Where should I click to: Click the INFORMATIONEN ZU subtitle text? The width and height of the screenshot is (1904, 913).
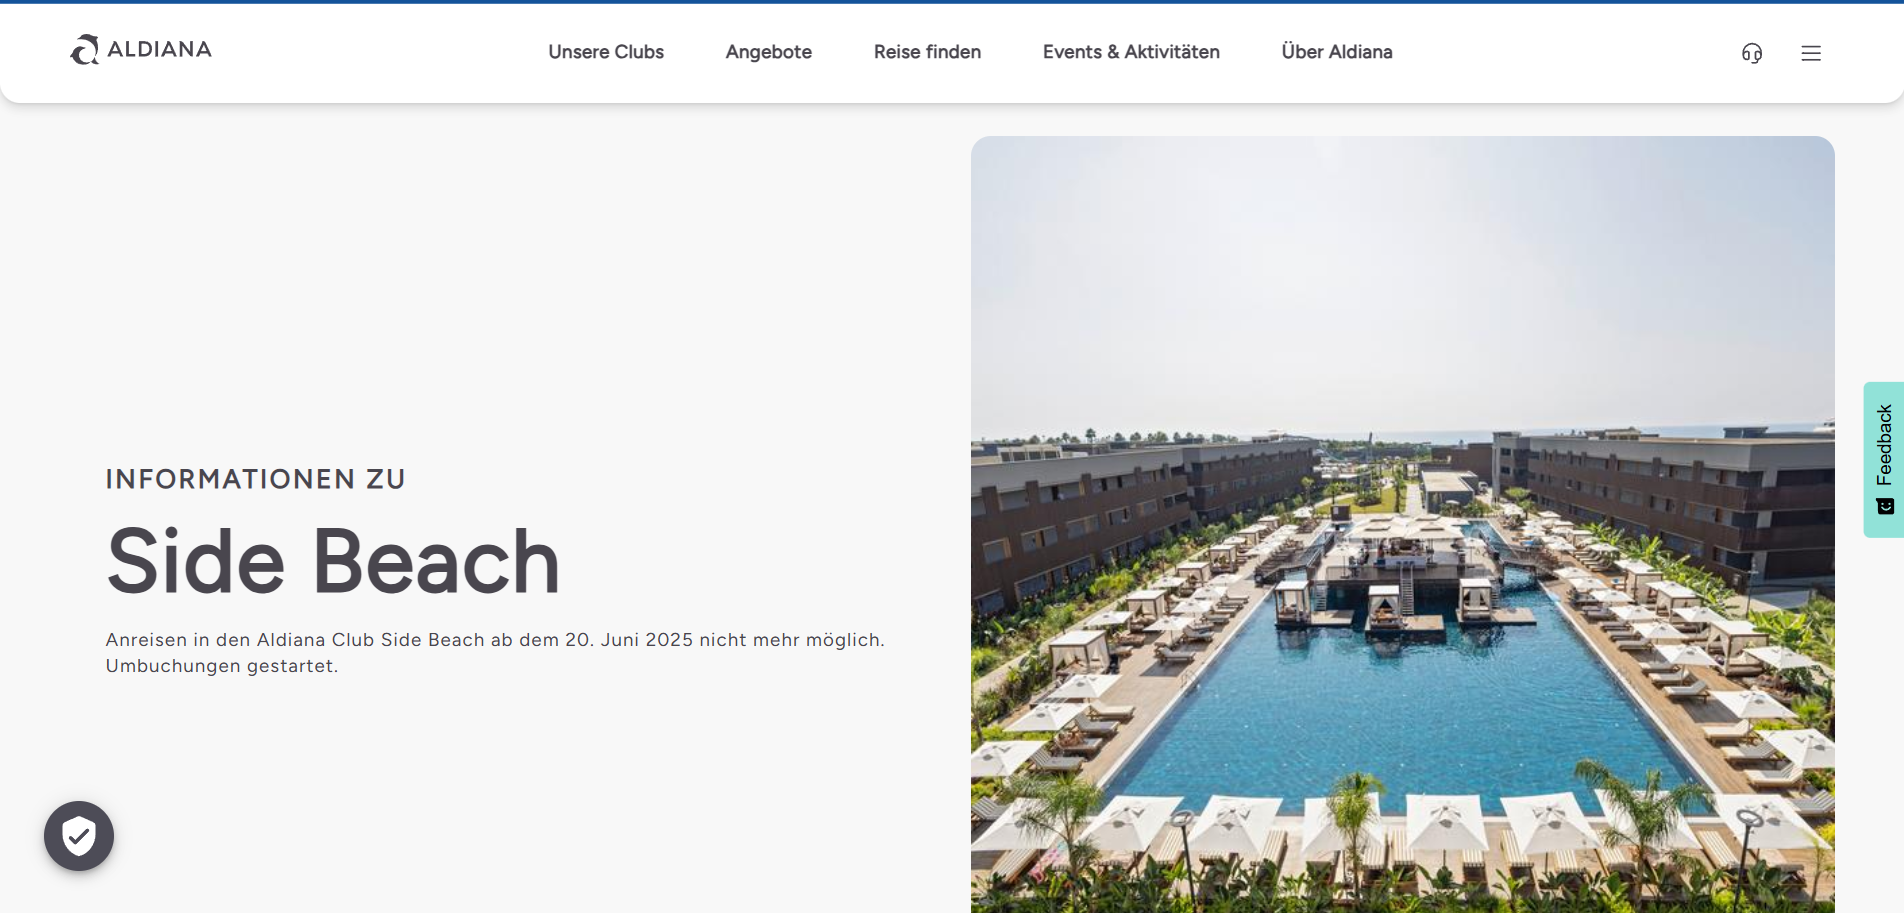pos(256,479)
